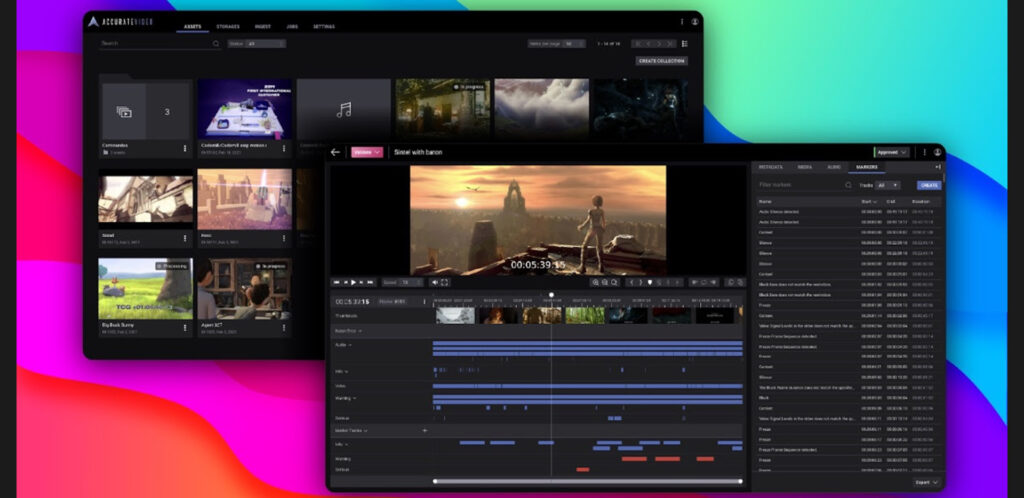The image size is (1024, 498).
Task: Open the Storages tab in assets window
Action: 228,27
